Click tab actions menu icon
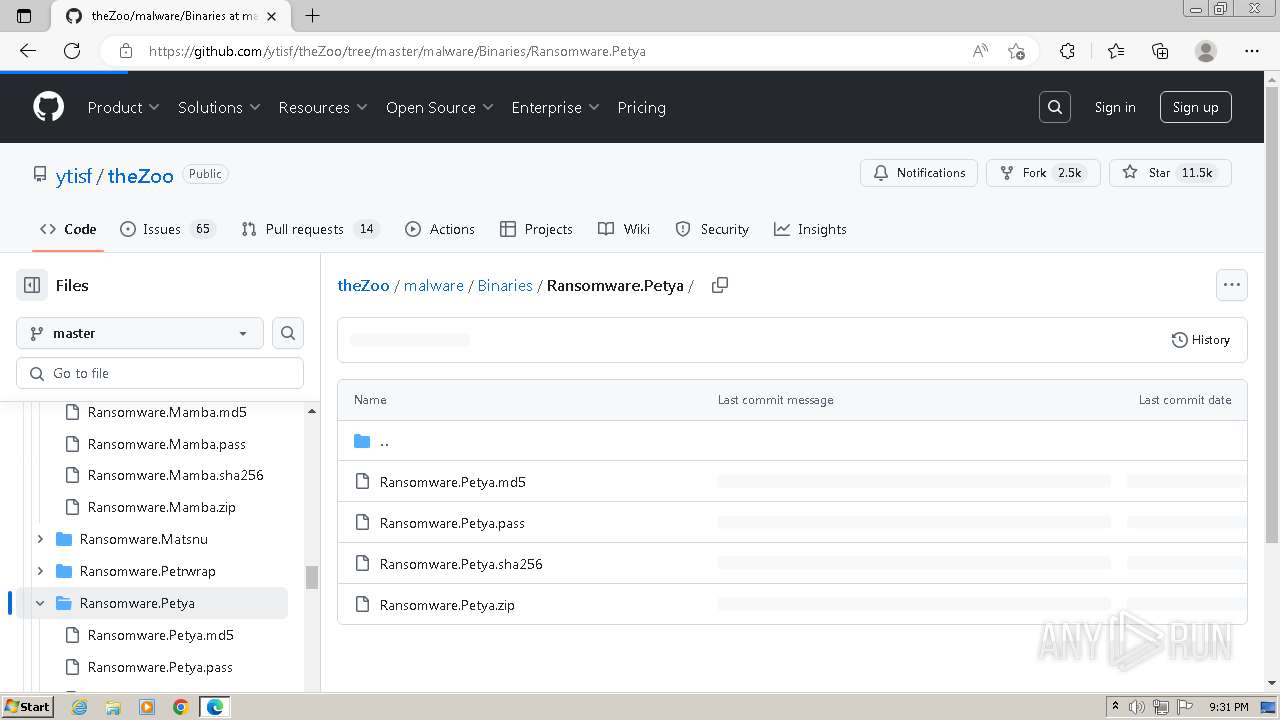Image resolution: width=1280 pixels, height=720 pixels. click(x=24, y=16)
